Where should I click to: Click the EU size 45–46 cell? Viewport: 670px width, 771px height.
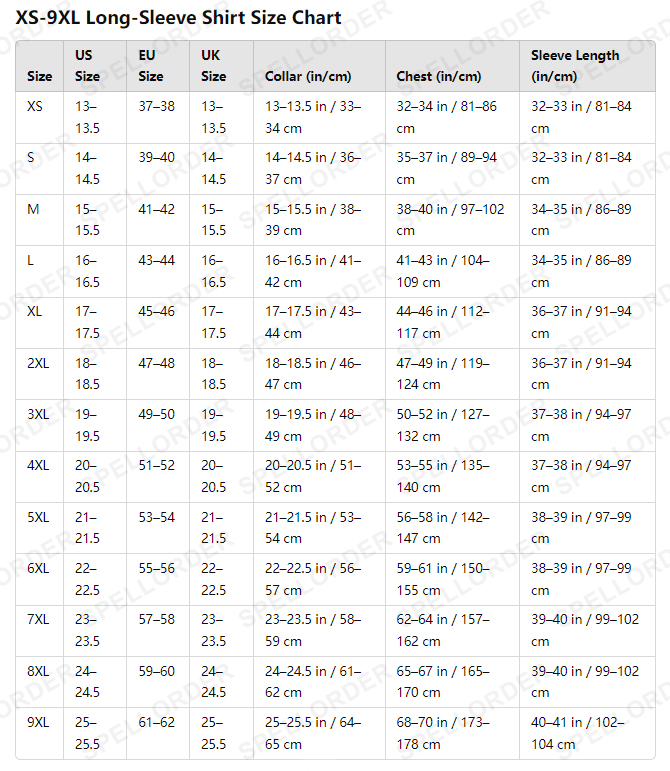click(x=156, y=312)
